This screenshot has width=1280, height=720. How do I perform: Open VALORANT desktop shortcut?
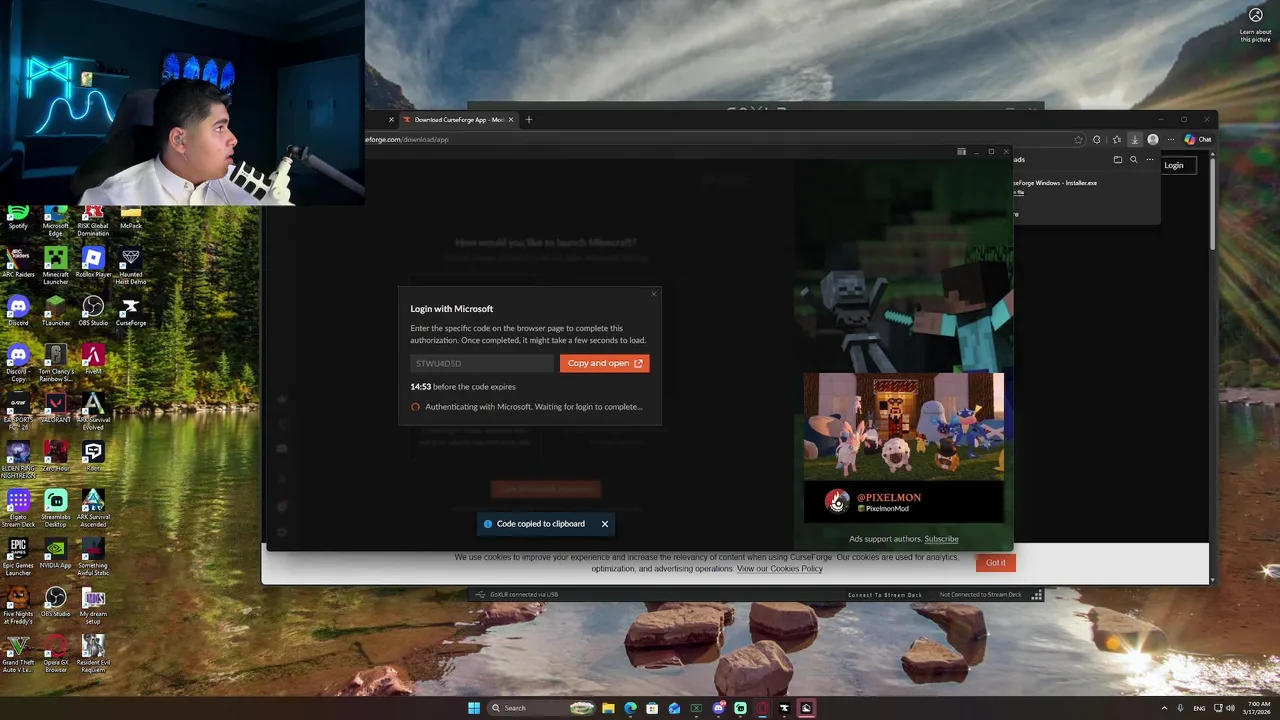coord(56,408)
